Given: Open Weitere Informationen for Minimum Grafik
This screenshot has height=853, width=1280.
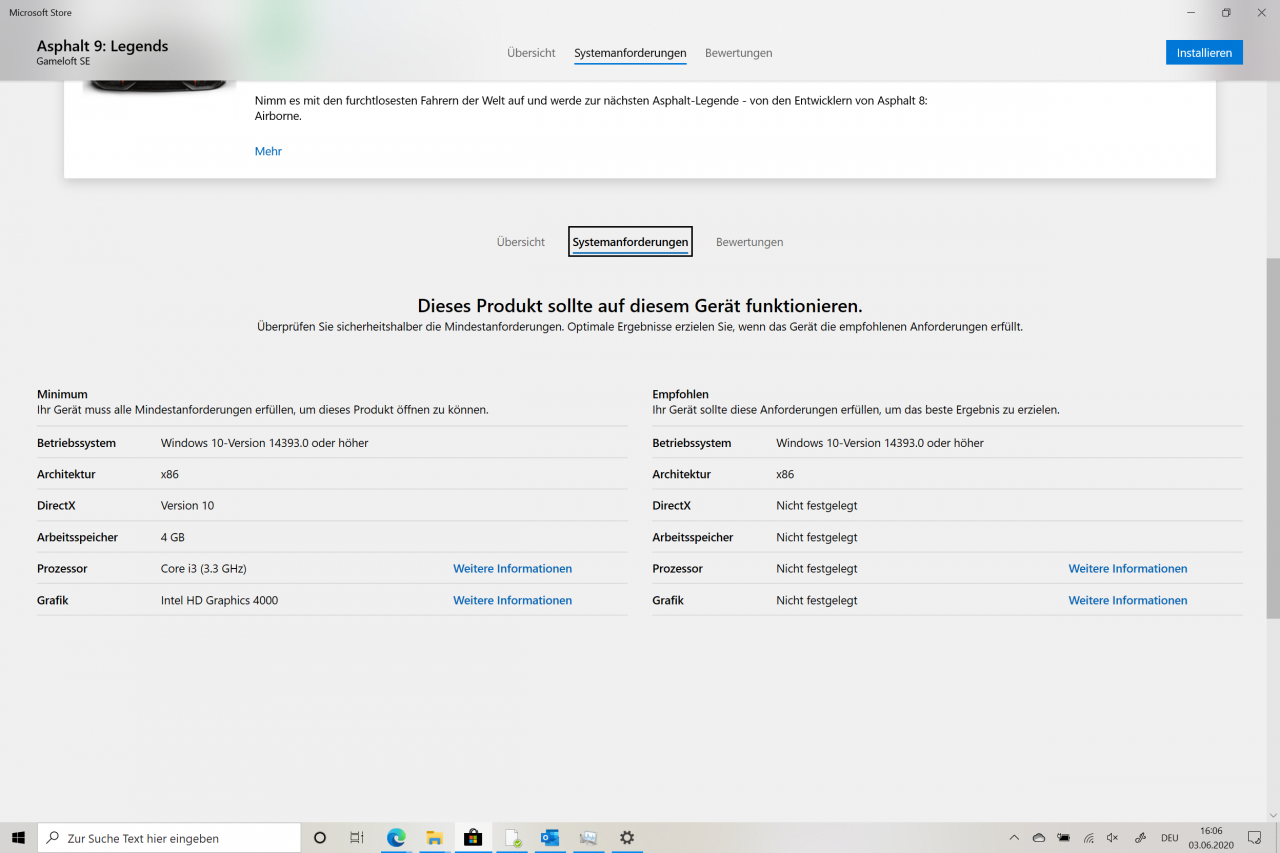Looking at the screenshot, I should (513, 601).
